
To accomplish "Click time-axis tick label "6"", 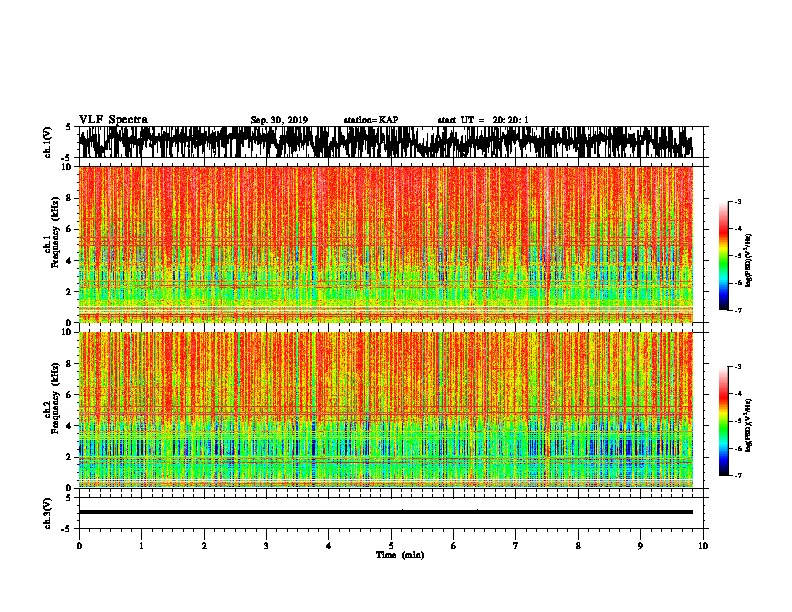I will (x=454, y=546).
